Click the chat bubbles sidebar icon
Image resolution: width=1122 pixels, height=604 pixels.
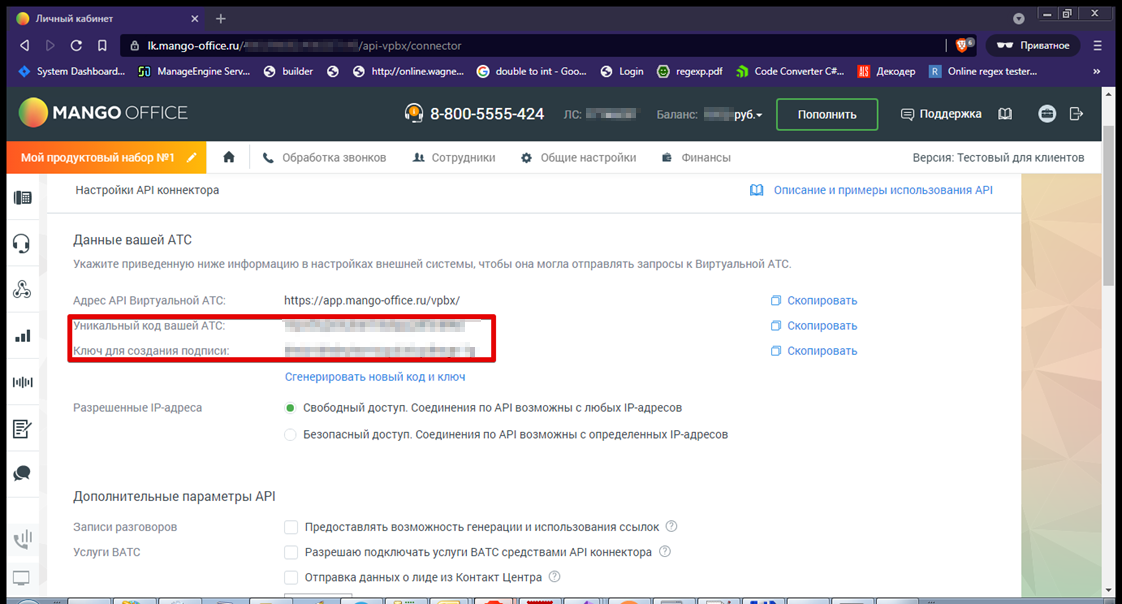[x=21, y=474]
